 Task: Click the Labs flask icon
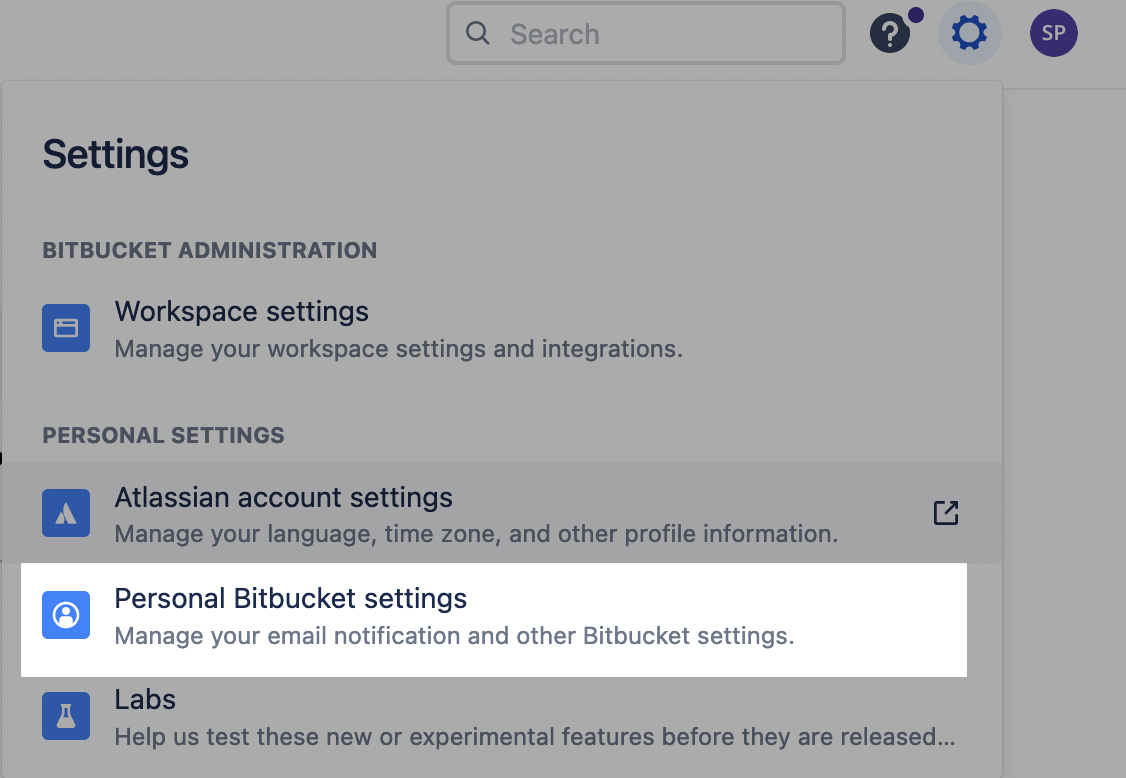pyautogui.click(x=66, y=716)
